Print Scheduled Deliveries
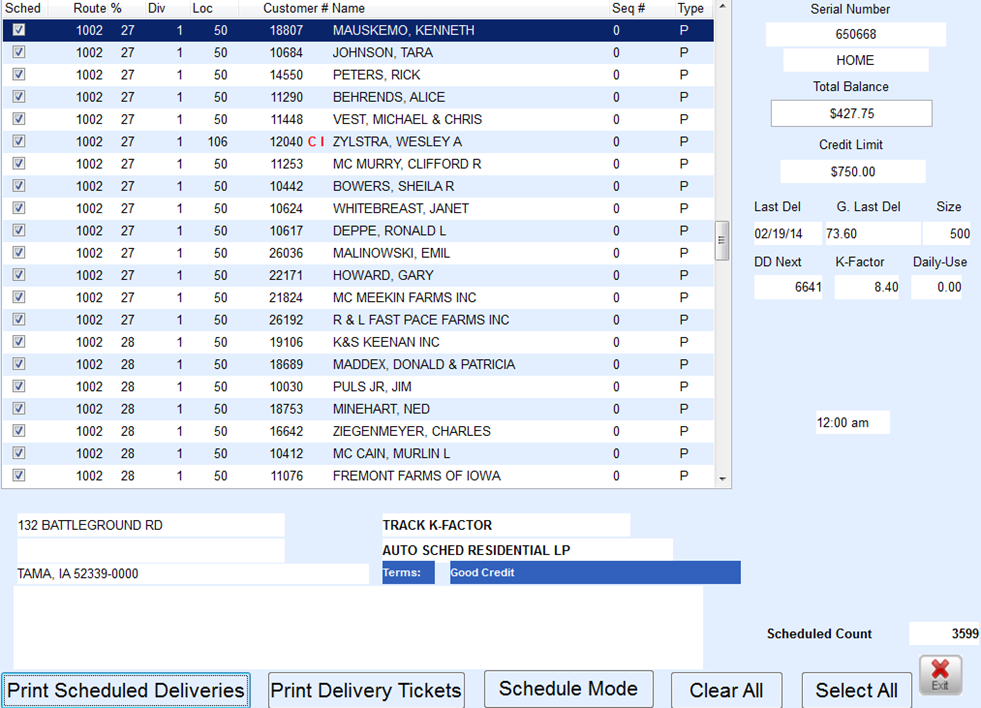The image size is (981, 708). click(x=126, y=690)
